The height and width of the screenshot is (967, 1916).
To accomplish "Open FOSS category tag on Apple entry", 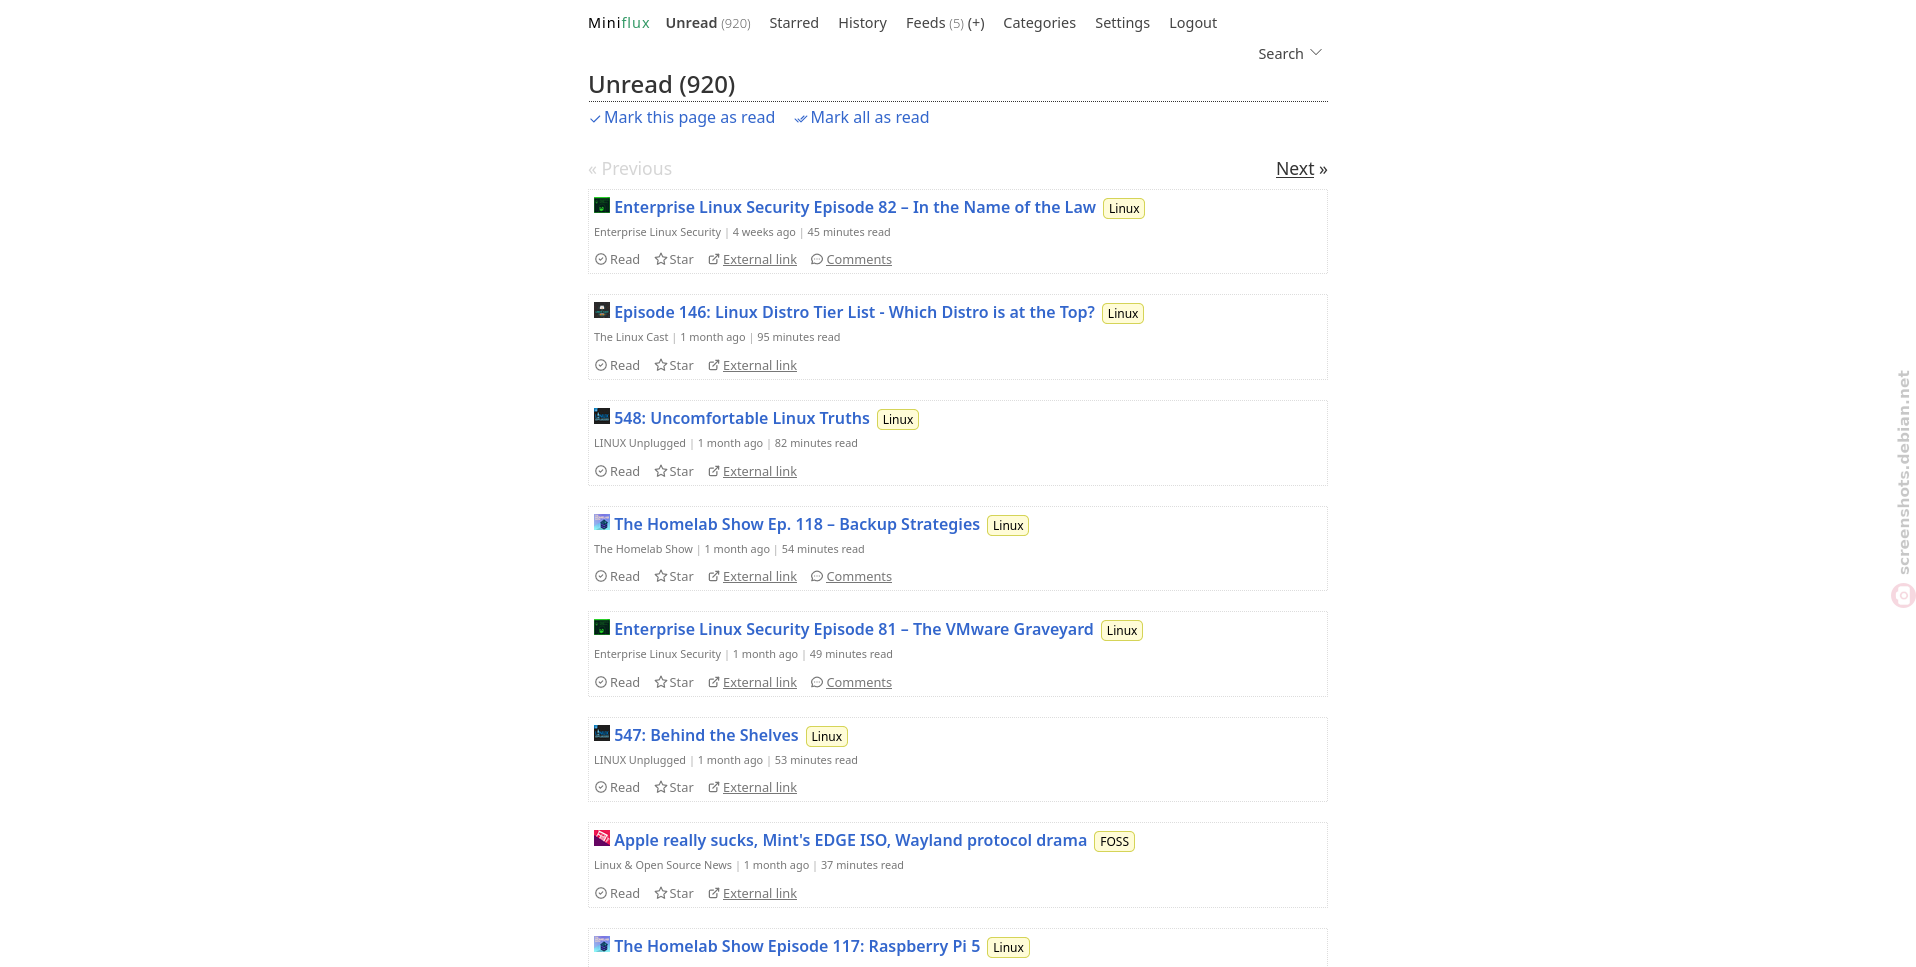I will tap(1114, 841).
